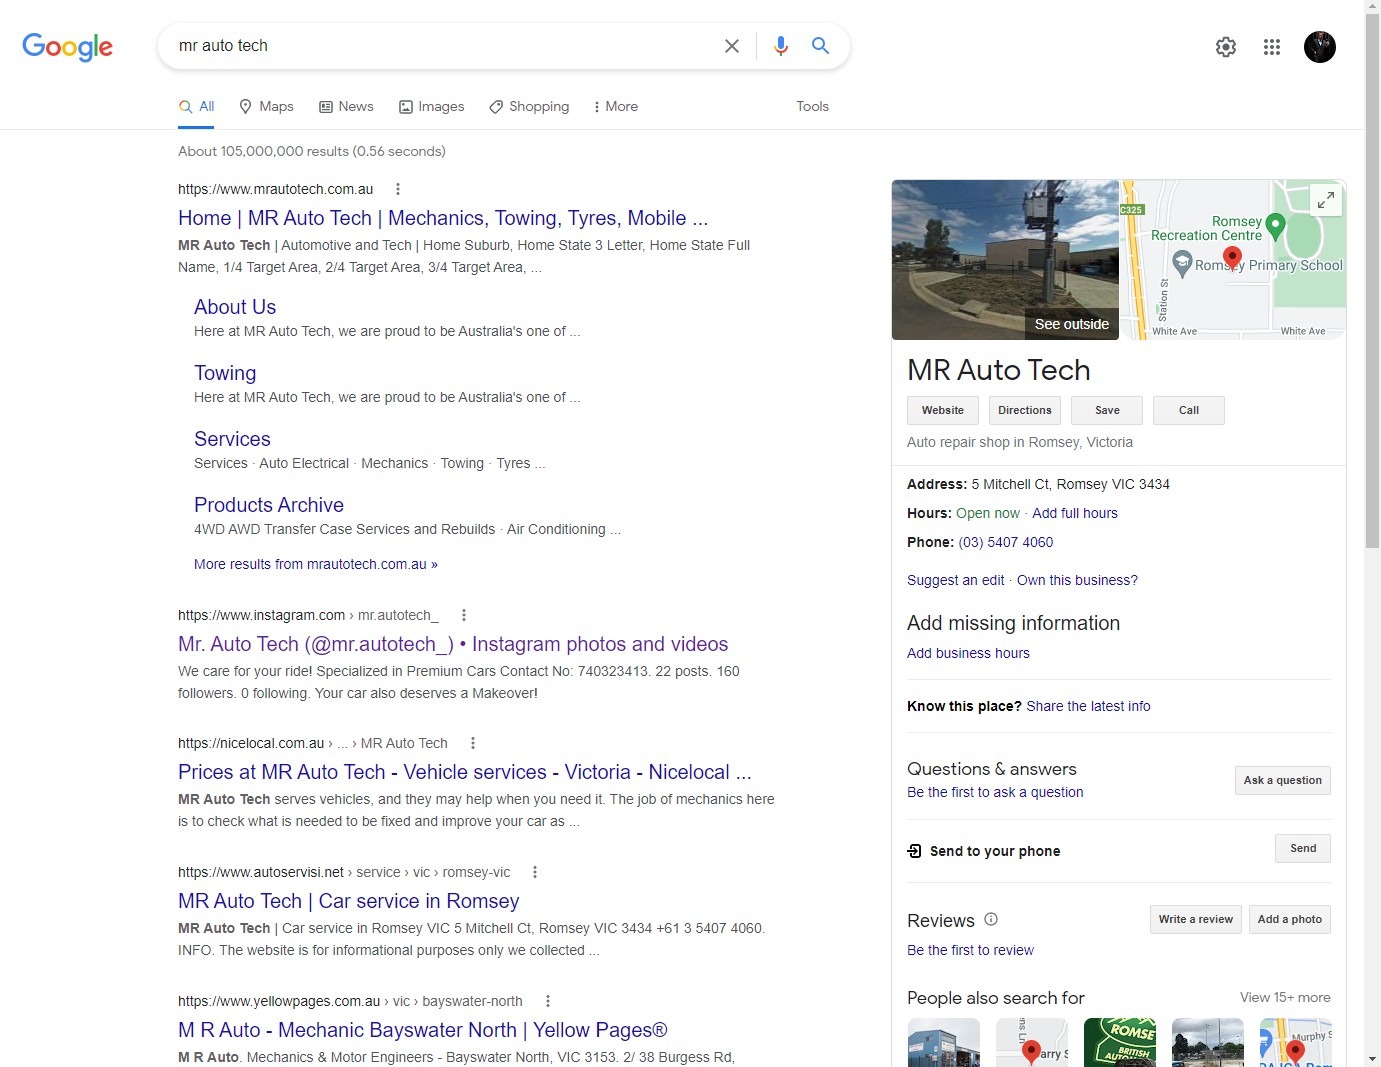Click Ask a question button
This screenshot has width=1381, height=1067.
coord(1283,780)
